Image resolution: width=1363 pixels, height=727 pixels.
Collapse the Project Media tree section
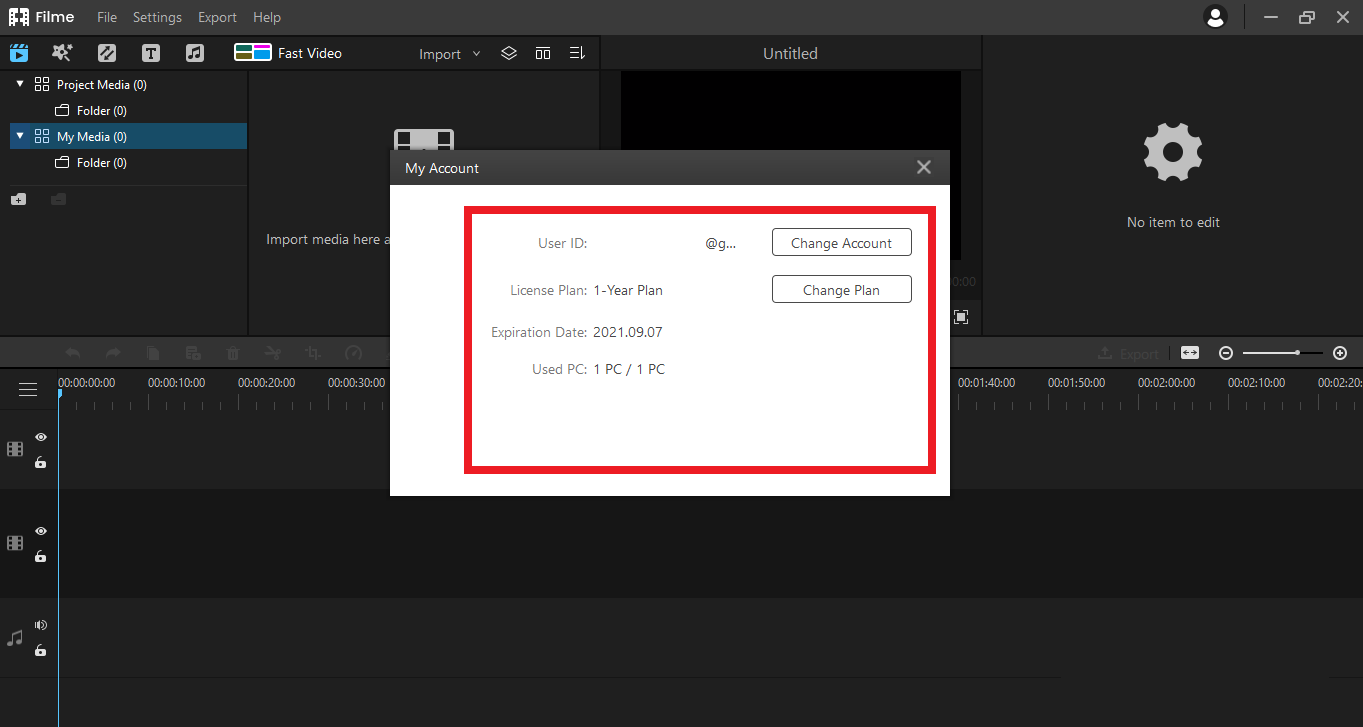coord(20,84)
